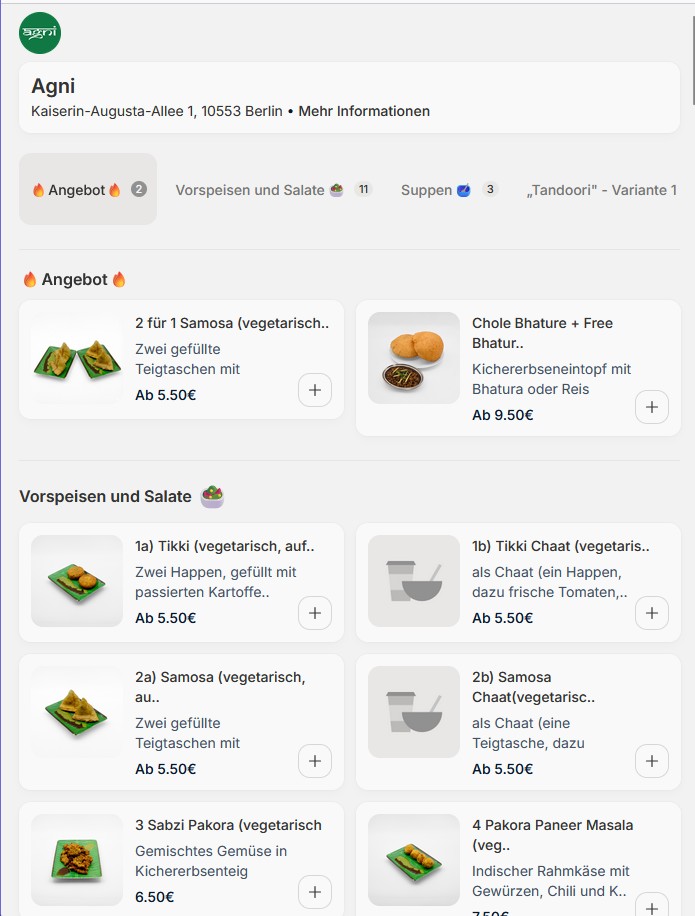Add 1a) Tikki to the order
This screenshot has height=916, width=695.
[x=315, y=613]
